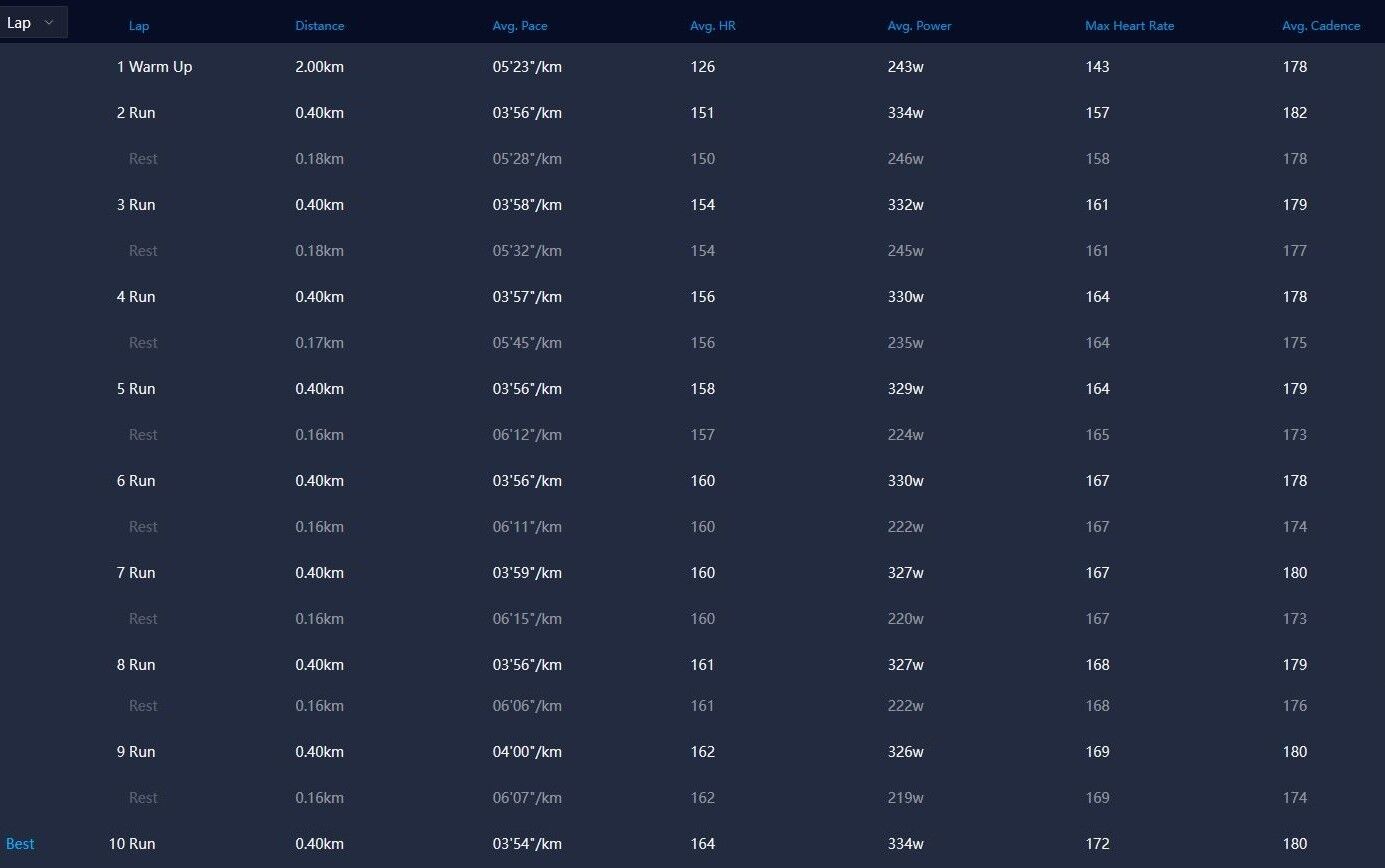Screen dimensions: 1385x868
Task: Click the 243w power value for Warm Up
Action: point(905,67)
